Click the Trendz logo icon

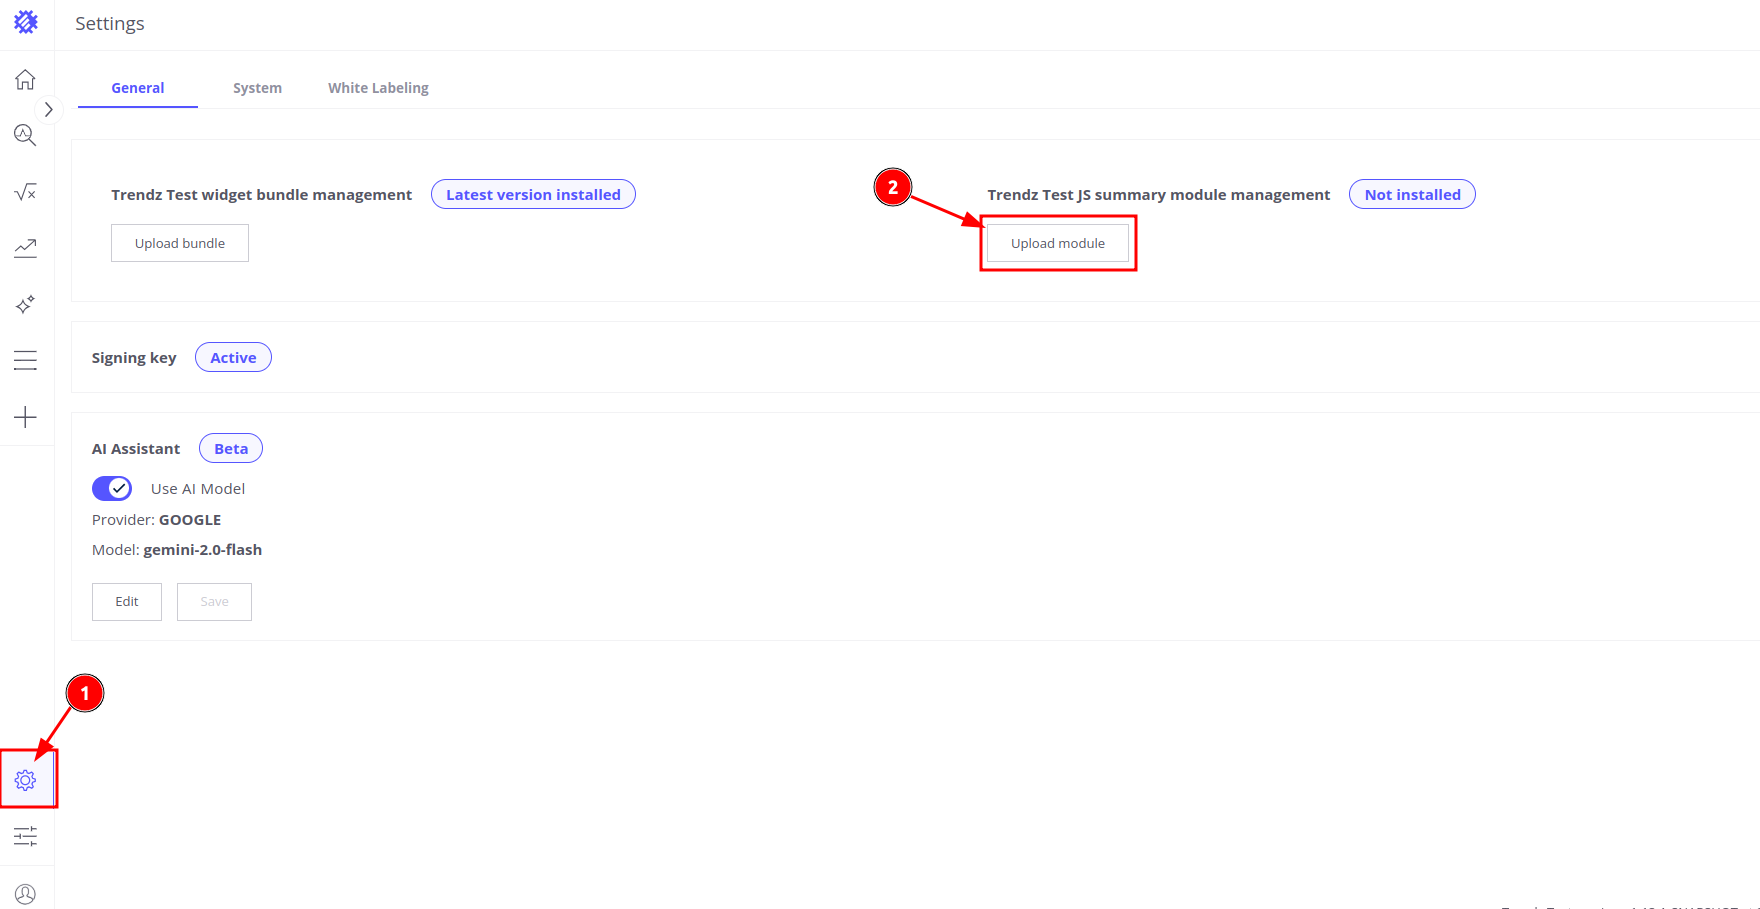[x=26, y=22]
